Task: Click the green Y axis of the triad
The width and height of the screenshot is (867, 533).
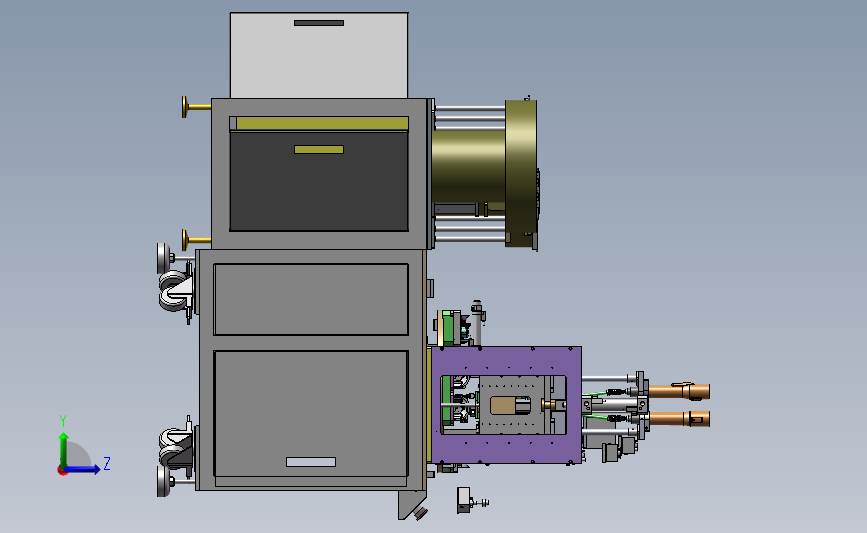Action: point(63,449)
